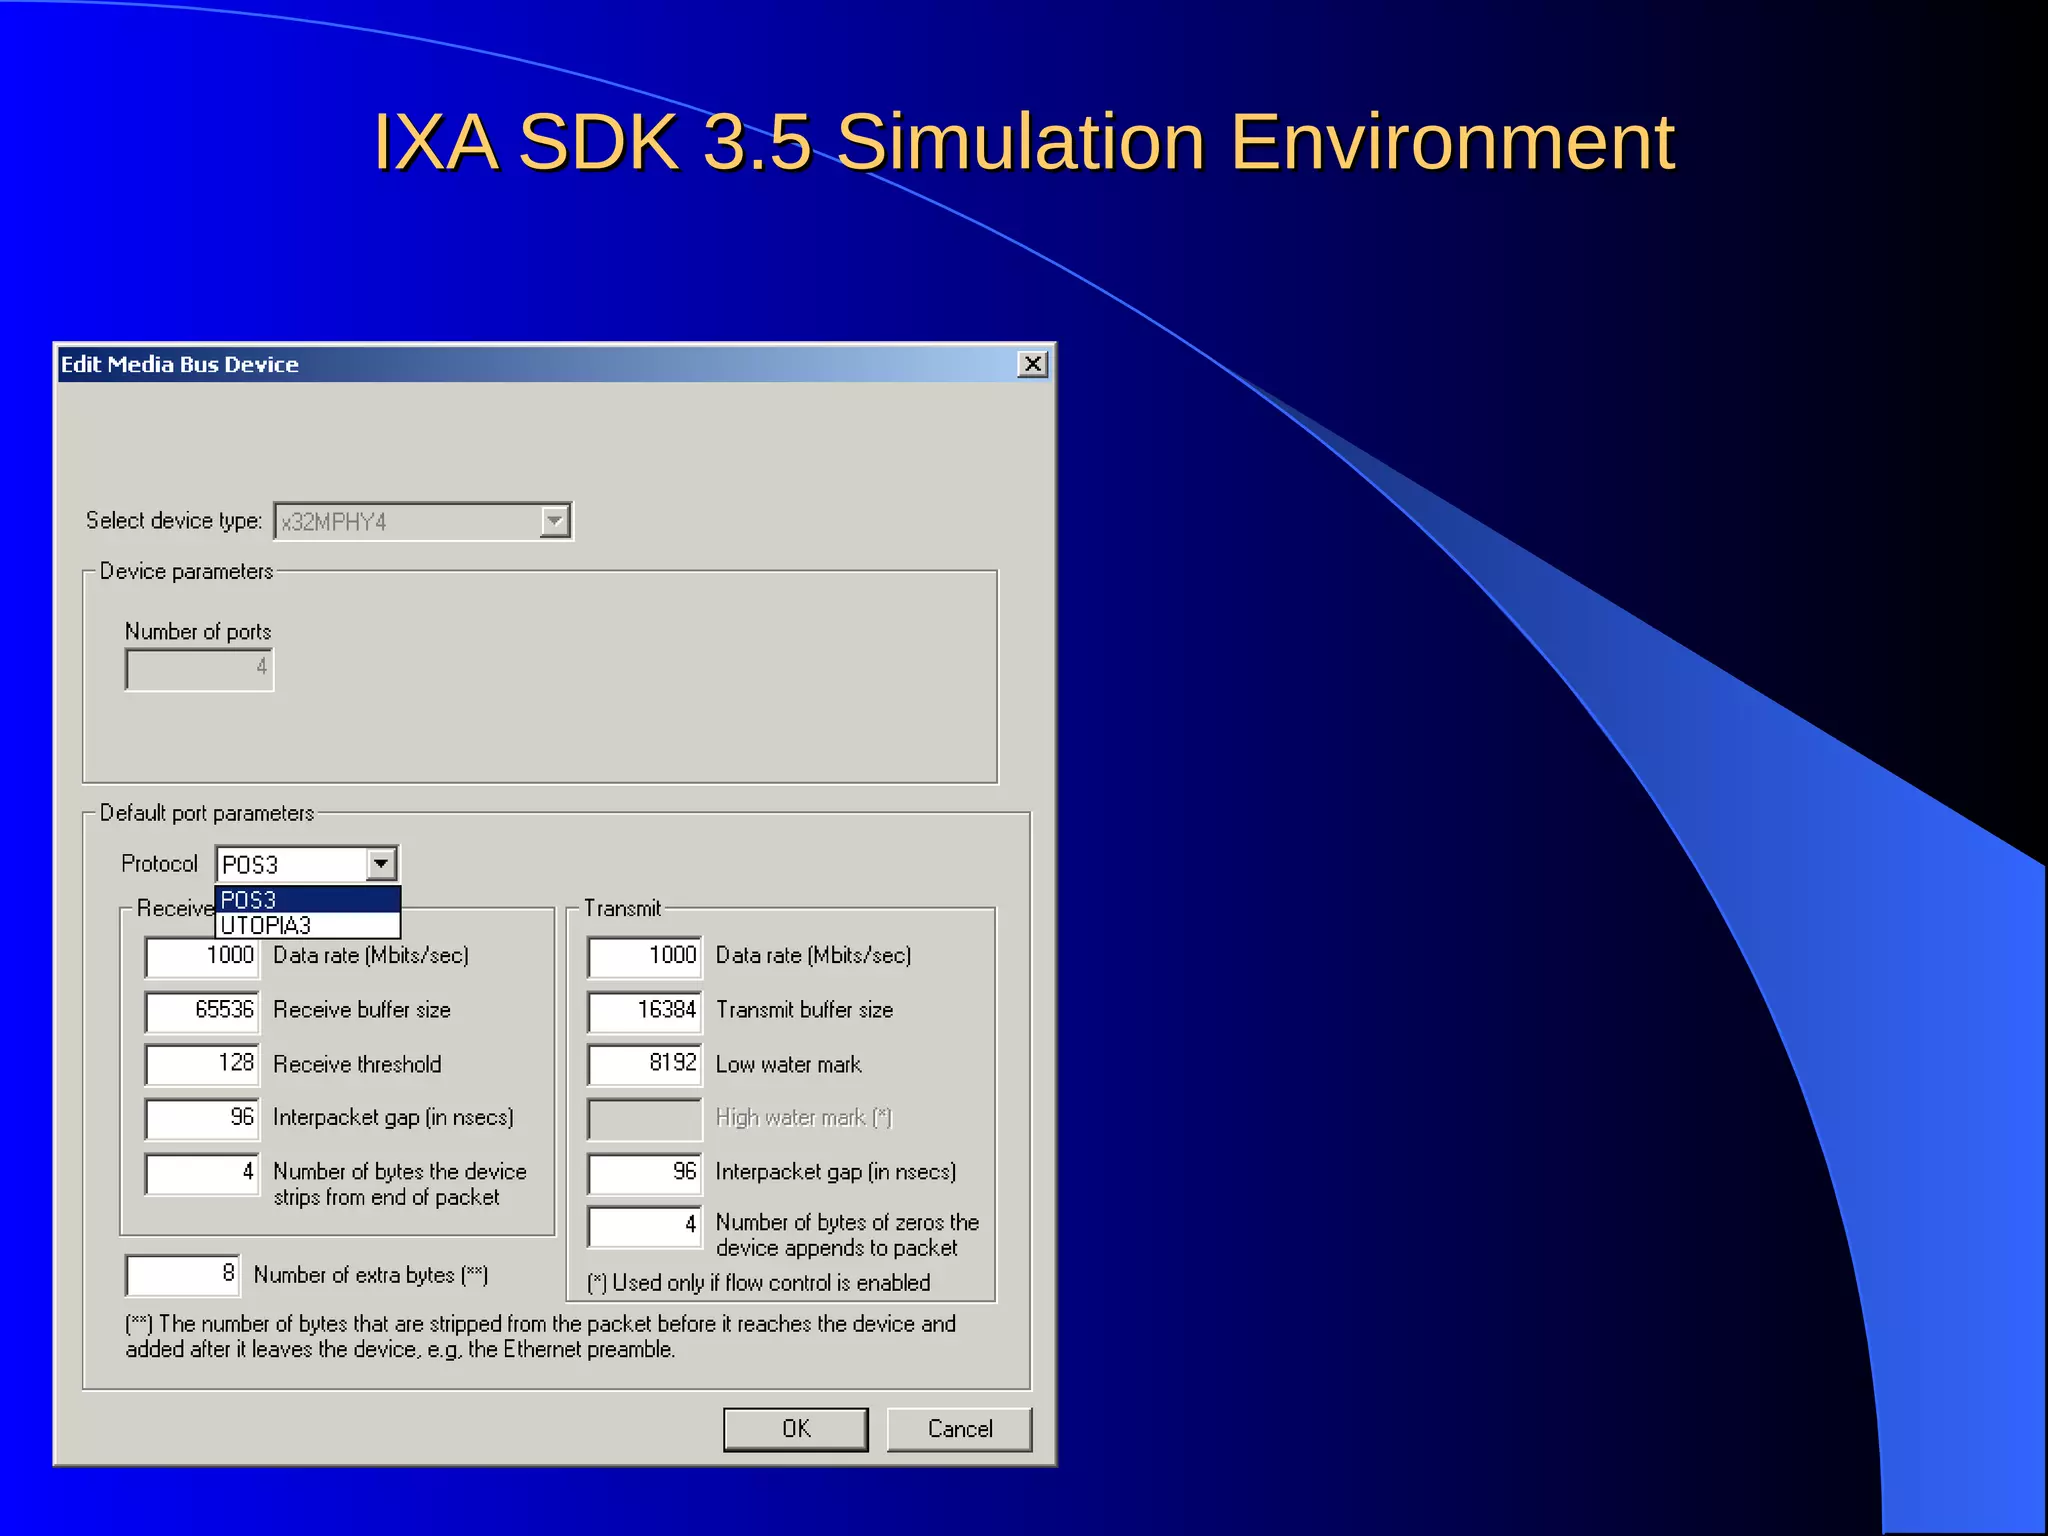Image resolution: width=2048 pixels, height=1536 pixels.
Task: Select UTOPIA3 in the protocol list
Action: click(x=307, y=925)
